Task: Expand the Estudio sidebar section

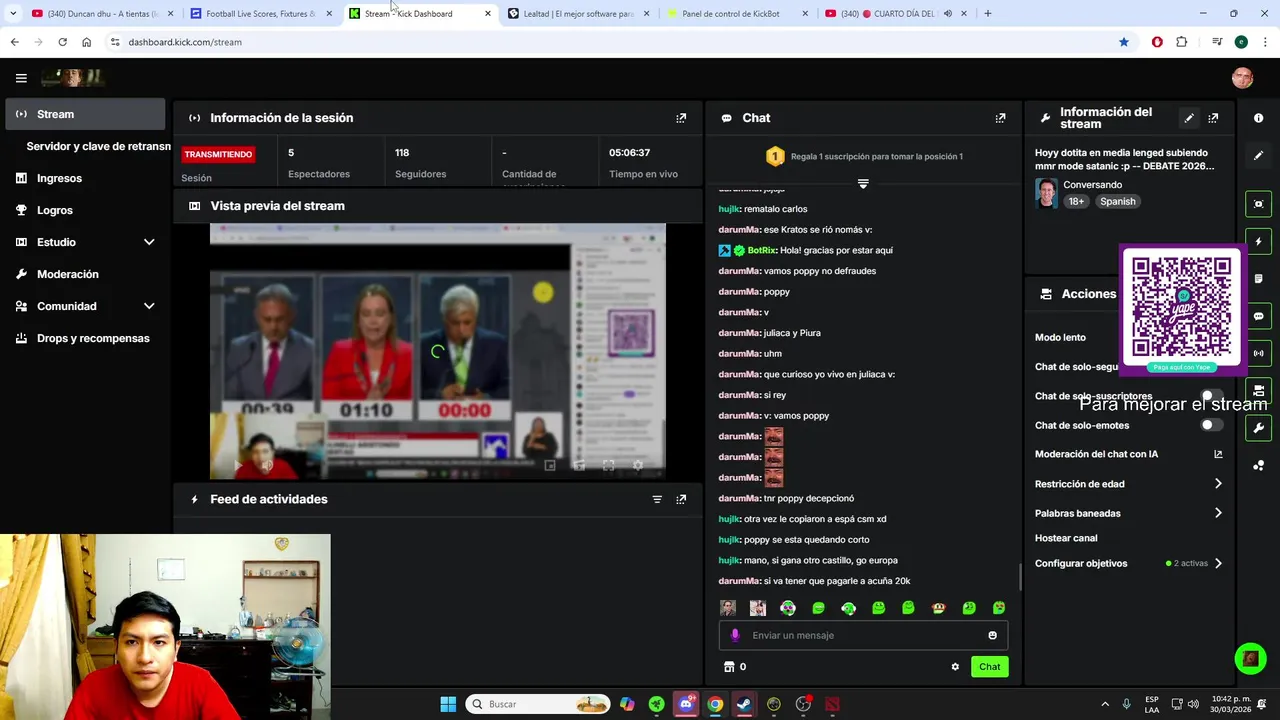Action: pyautogui.click(x=149, y=242)
